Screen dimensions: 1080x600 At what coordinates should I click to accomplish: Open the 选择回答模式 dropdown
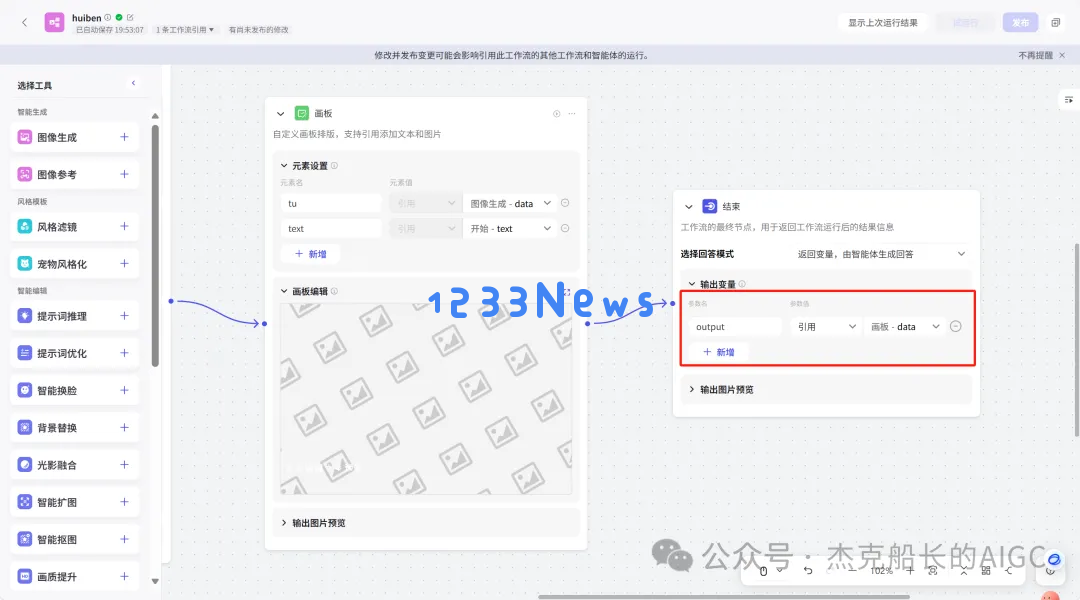coord(881,254)
